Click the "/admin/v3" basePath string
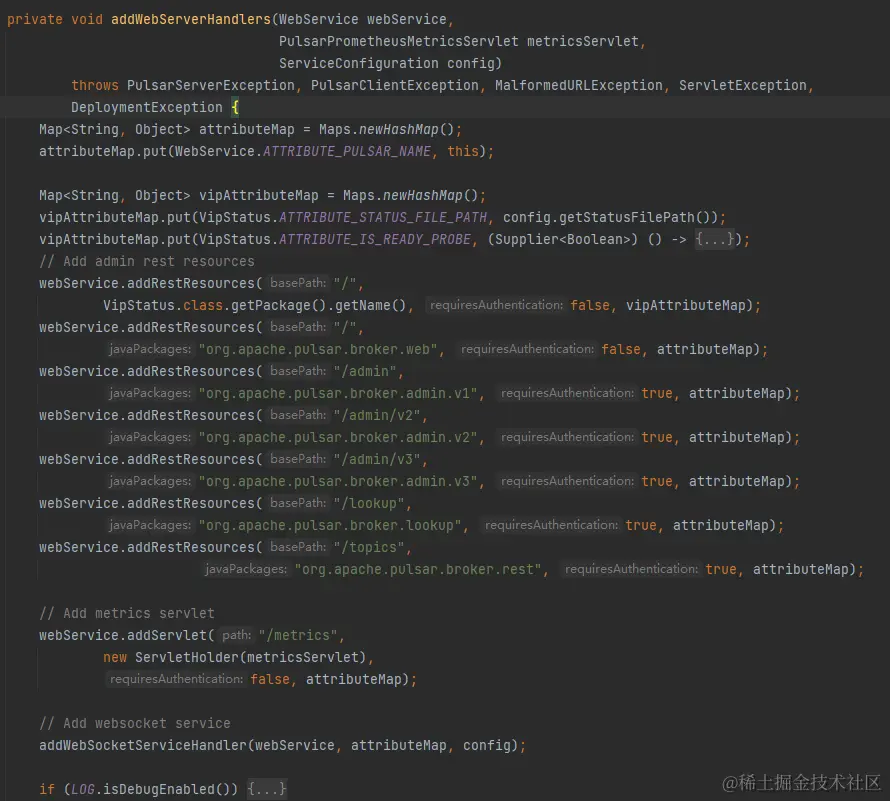 coord(377,459)
